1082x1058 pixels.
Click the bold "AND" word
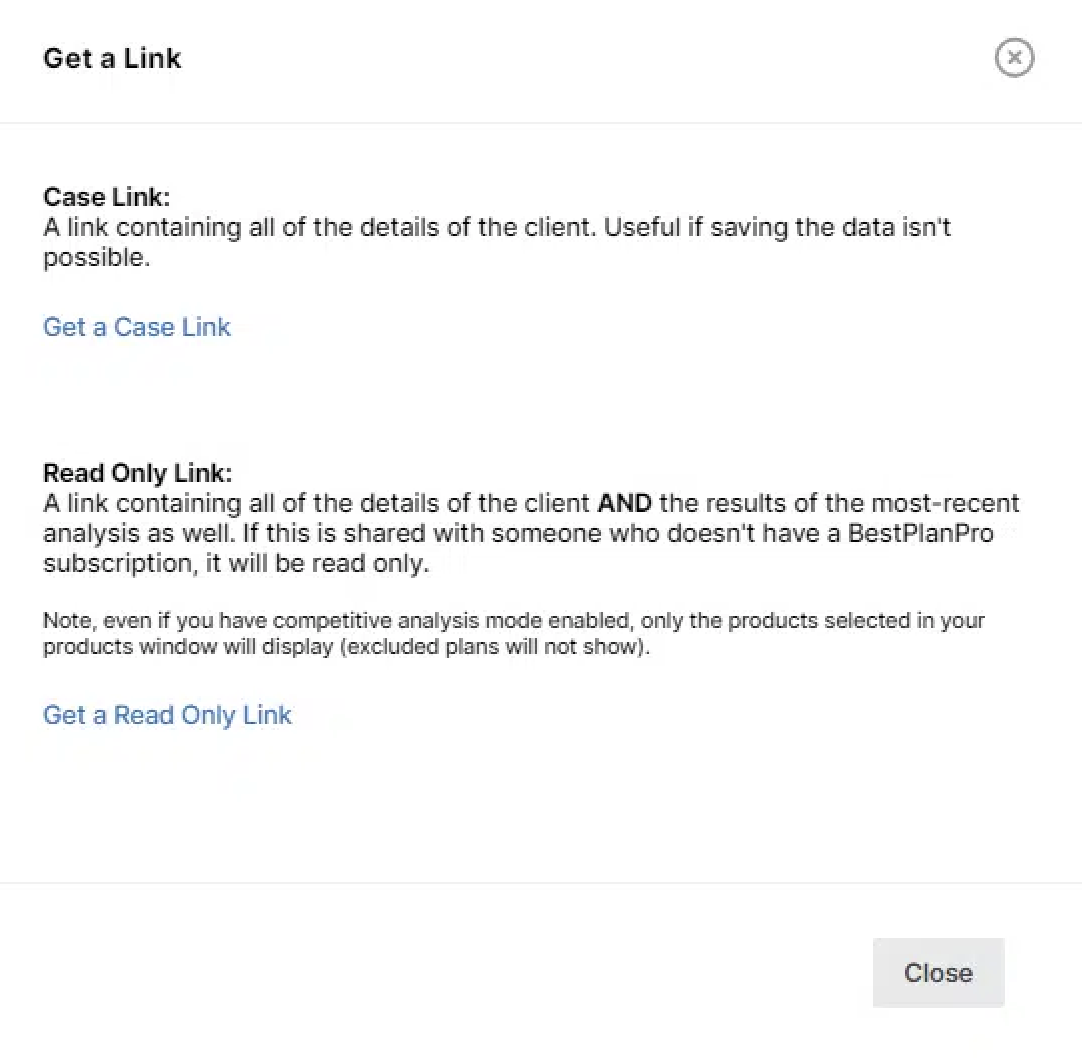click(624, 503)
